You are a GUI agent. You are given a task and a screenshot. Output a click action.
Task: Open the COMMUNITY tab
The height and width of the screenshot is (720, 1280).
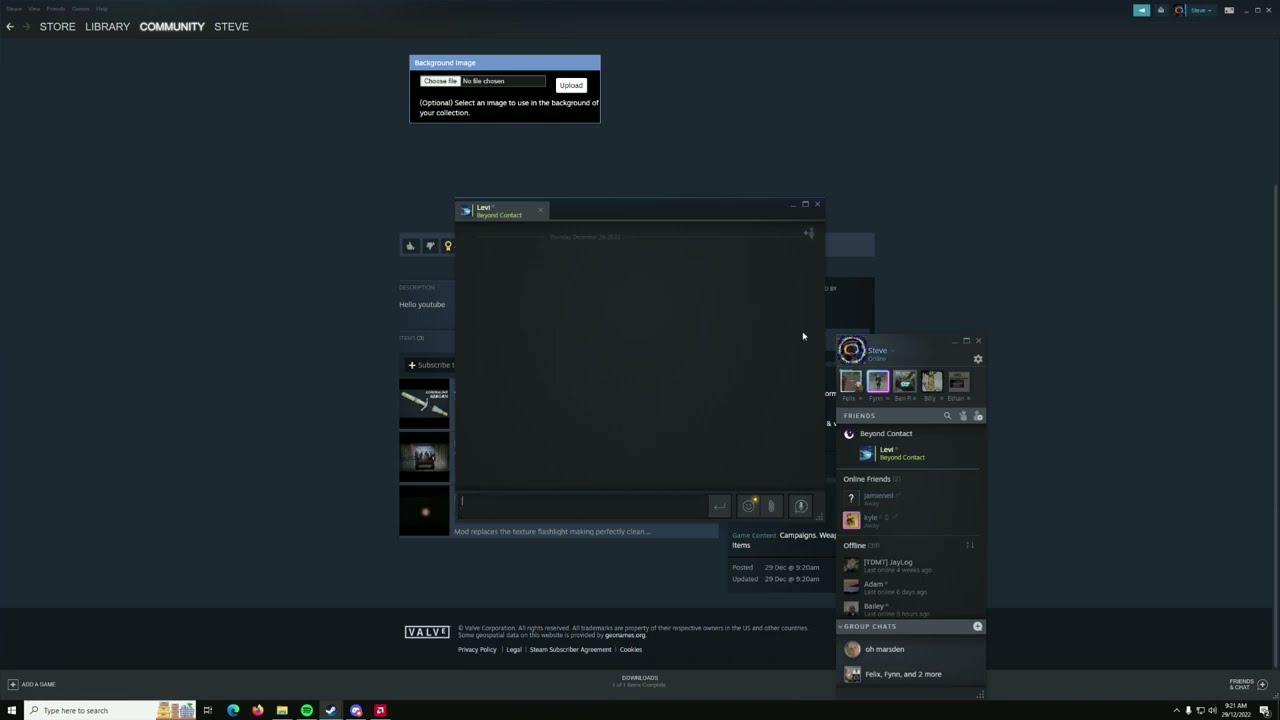[x=172, y=27]
